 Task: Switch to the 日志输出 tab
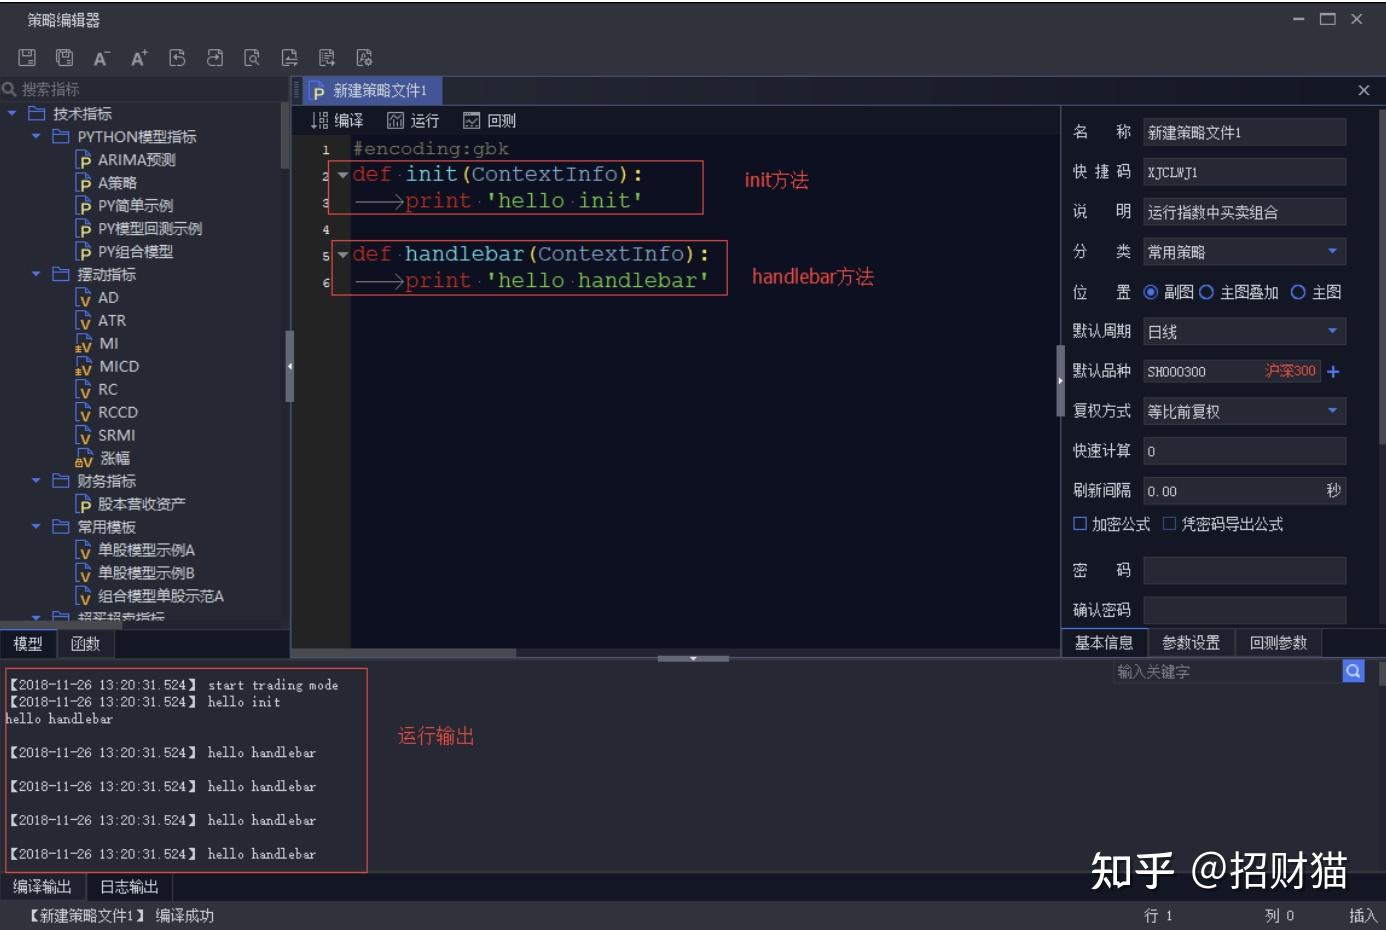(x=128, y=886)
